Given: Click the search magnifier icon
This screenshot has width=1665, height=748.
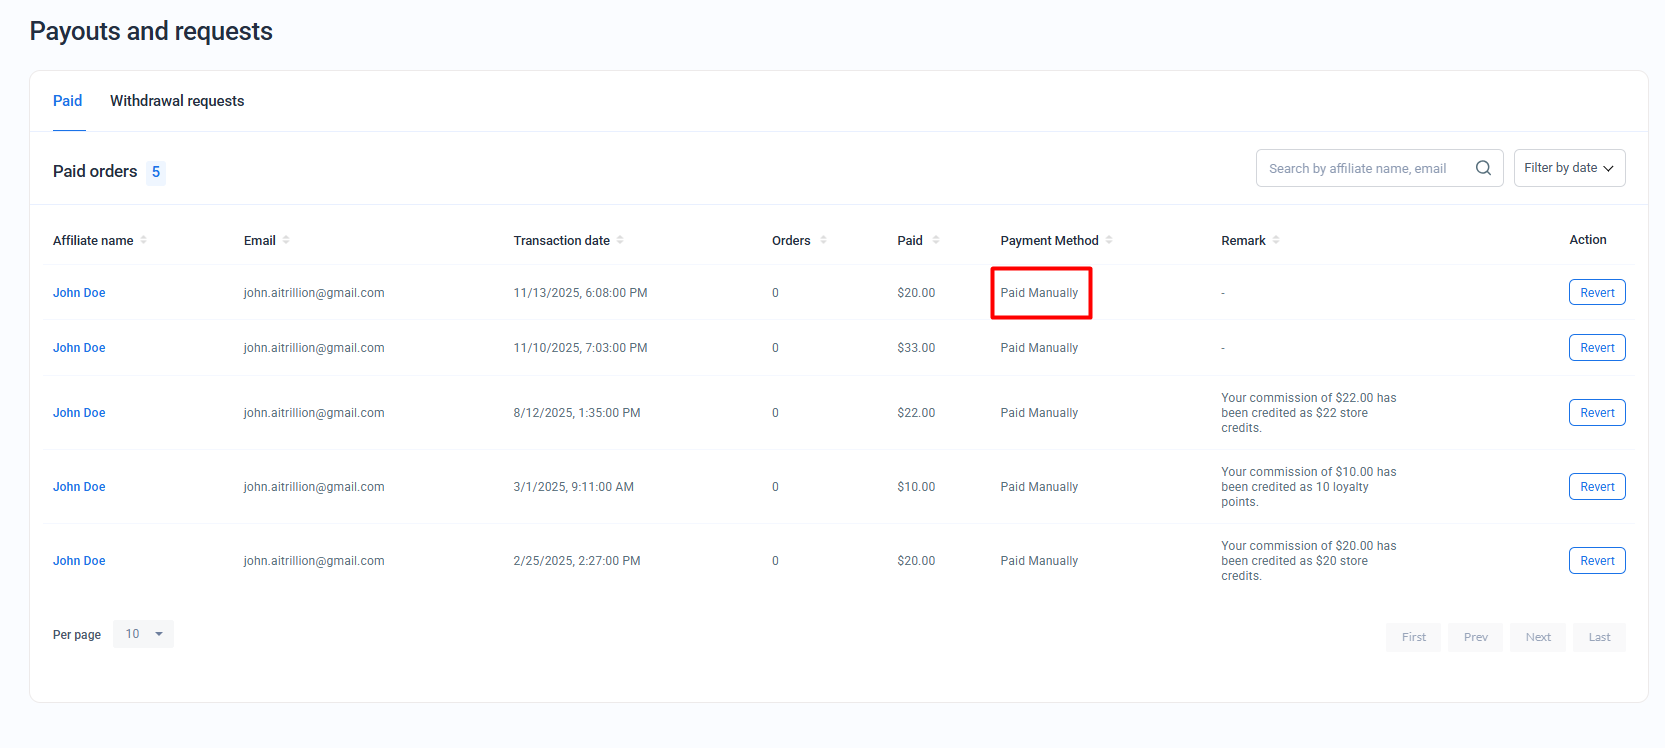Looking at the screenshot, I should click(1483, 168).
